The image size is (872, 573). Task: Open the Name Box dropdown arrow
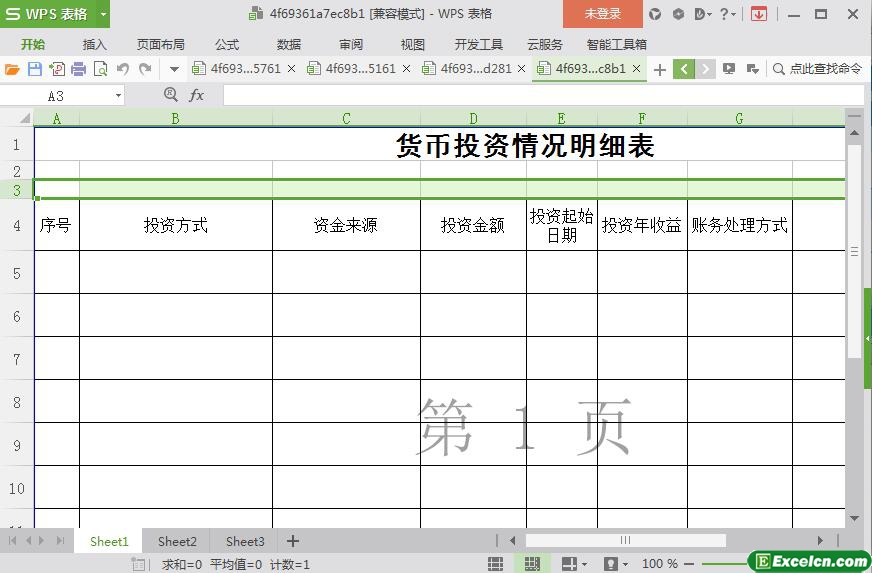tap(118, 96)
